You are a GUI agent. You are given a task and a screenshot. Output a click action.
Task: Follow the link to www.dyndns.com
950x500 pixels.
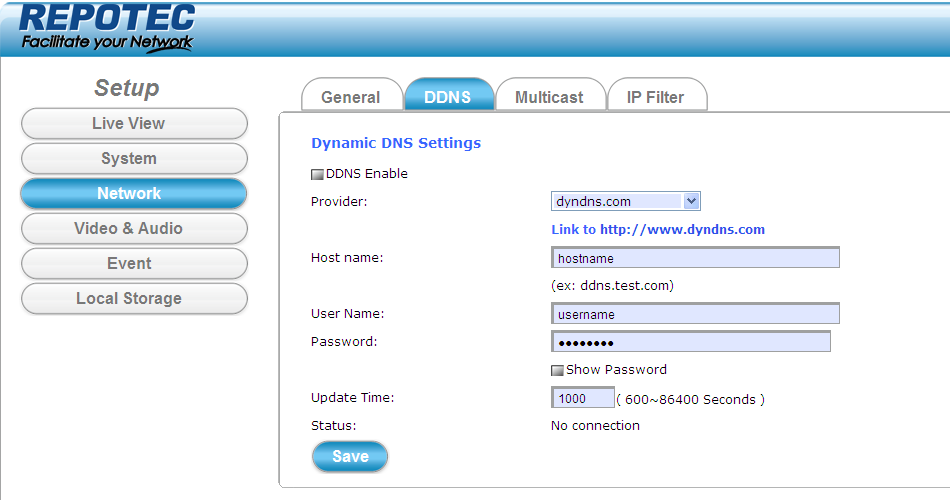[x=658, y=229]
